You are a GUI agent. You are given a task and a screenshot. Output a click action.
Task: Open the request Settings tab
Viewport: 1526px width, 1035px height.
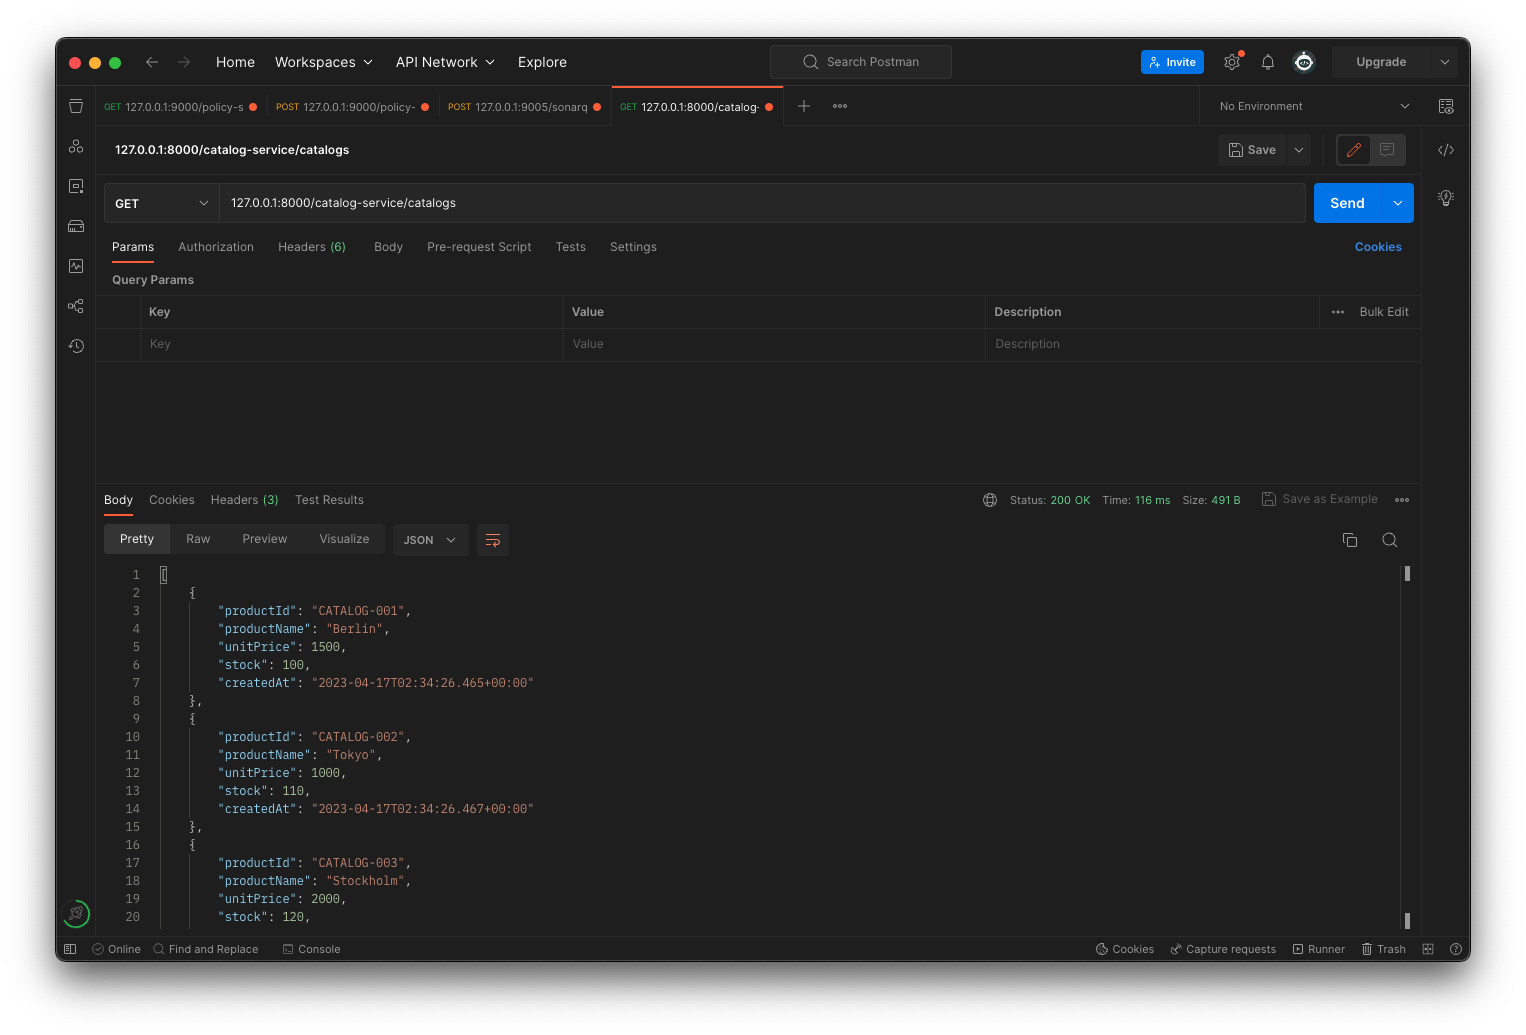click(x=633, y=247)
